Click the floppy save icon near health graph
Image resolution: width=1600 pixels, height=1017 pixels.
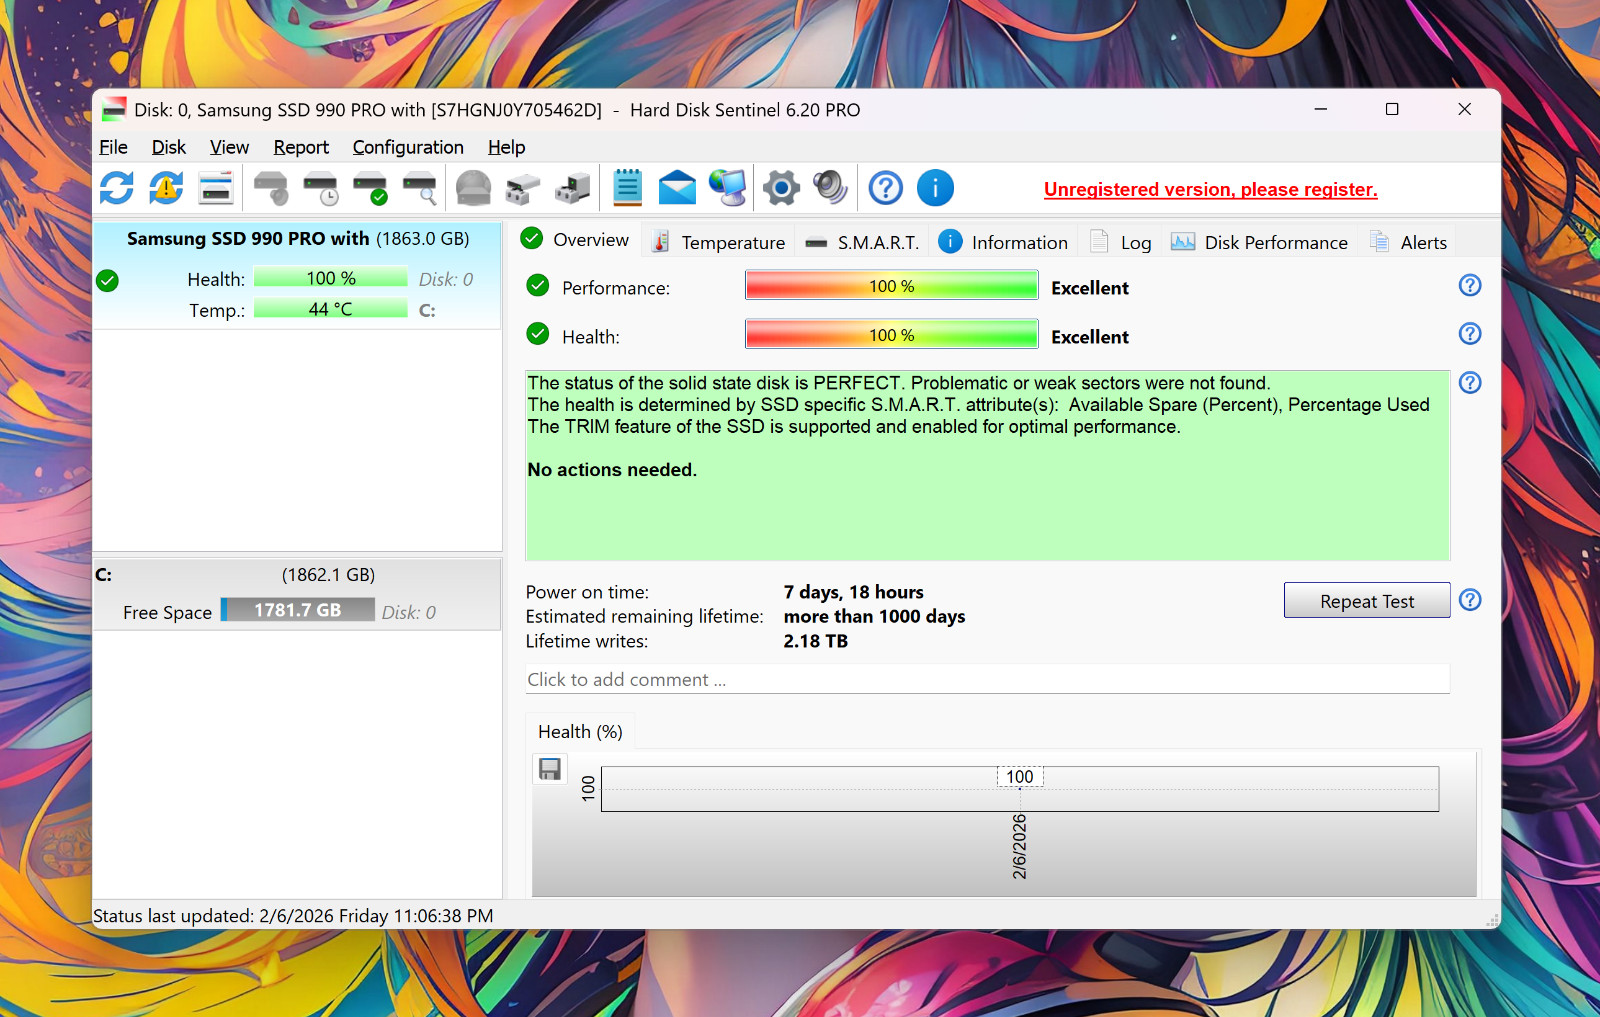(x=550, y=768)
